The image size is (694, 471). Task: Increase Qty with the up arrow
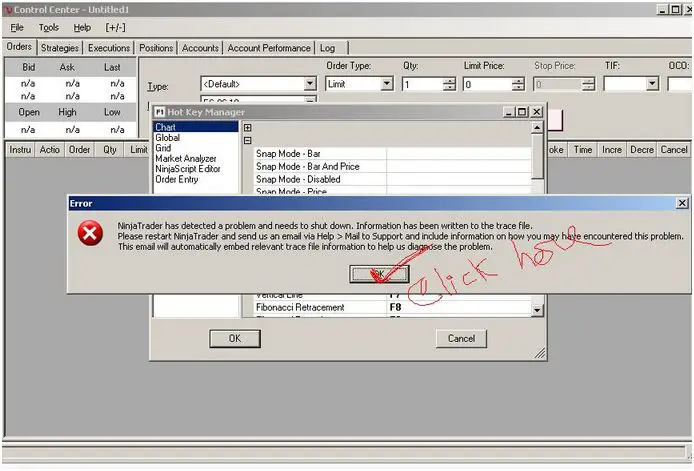pyautogui.click(x=449, y=81)
